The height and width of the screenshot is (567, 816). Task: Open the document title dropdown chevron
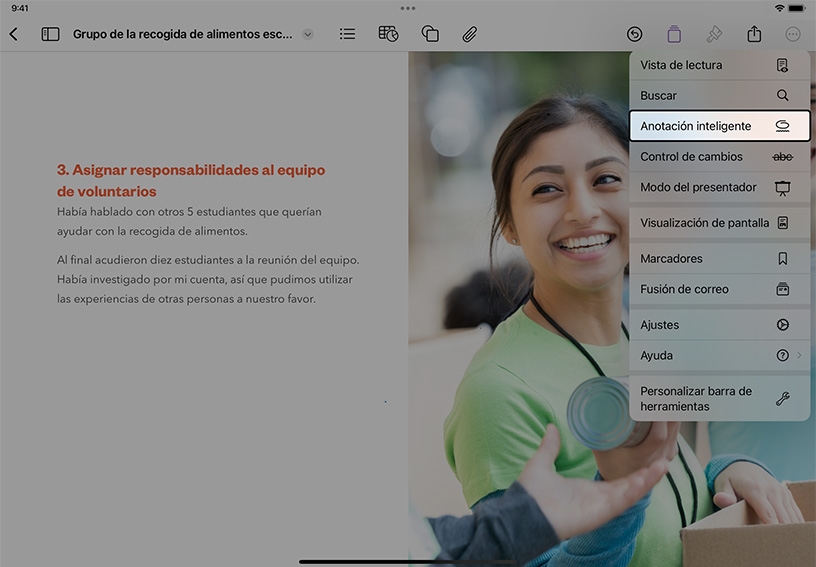(308, 34)
